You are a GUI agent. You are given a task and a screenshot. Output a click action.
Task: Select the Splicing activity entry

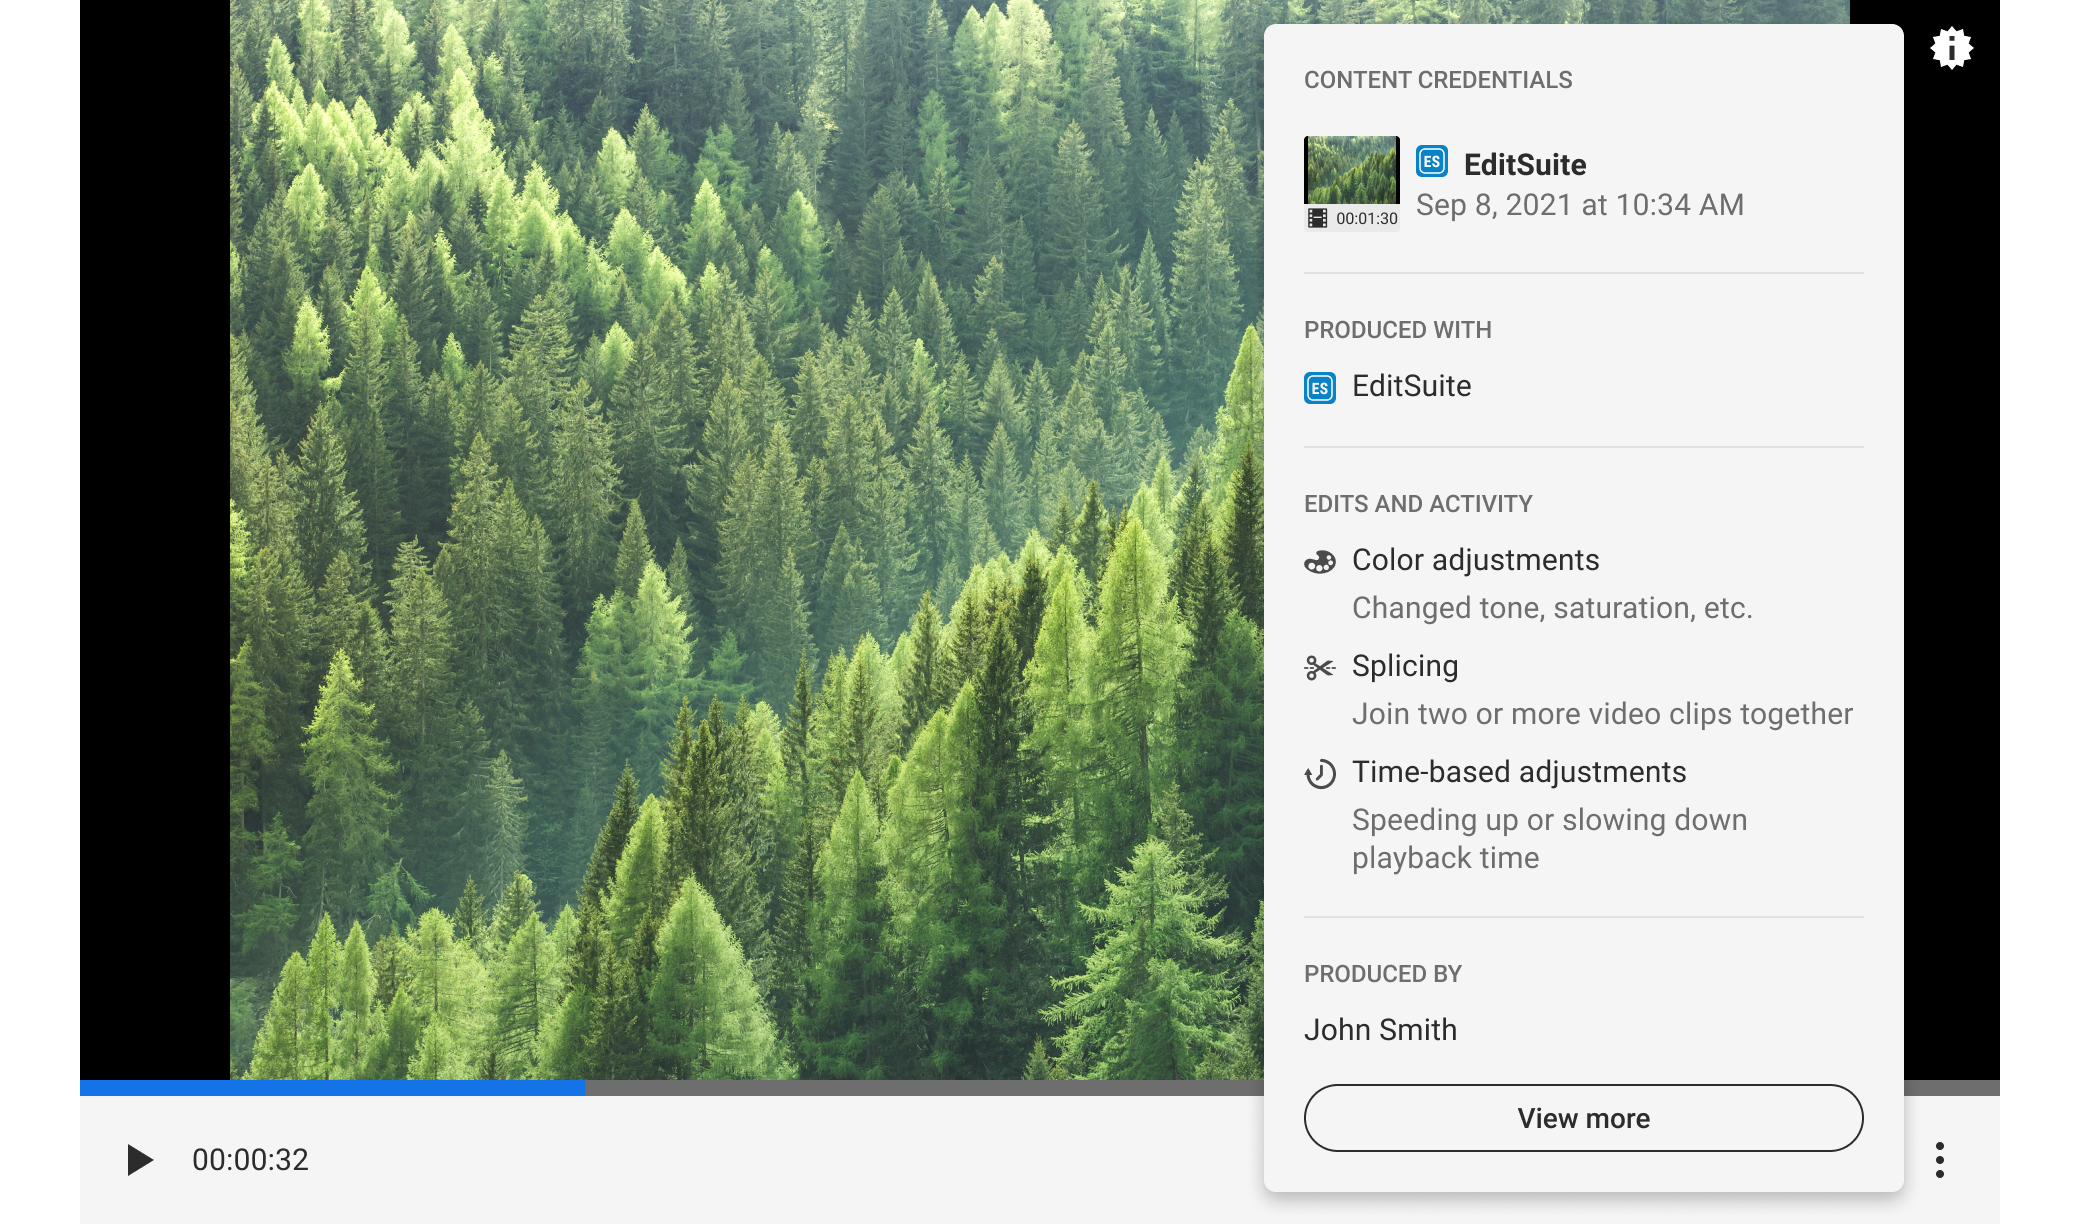pos(1404,666)
